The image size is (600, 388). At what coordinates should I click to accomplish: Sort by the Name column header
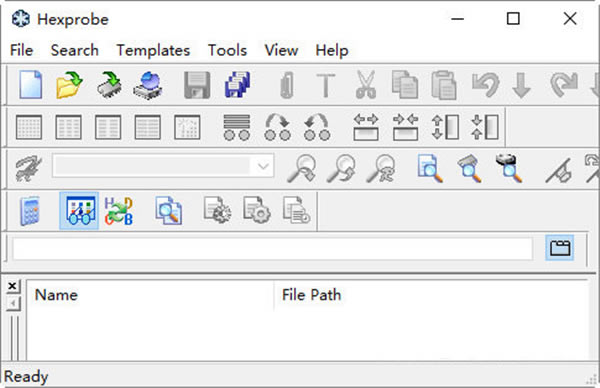[150, 295]
